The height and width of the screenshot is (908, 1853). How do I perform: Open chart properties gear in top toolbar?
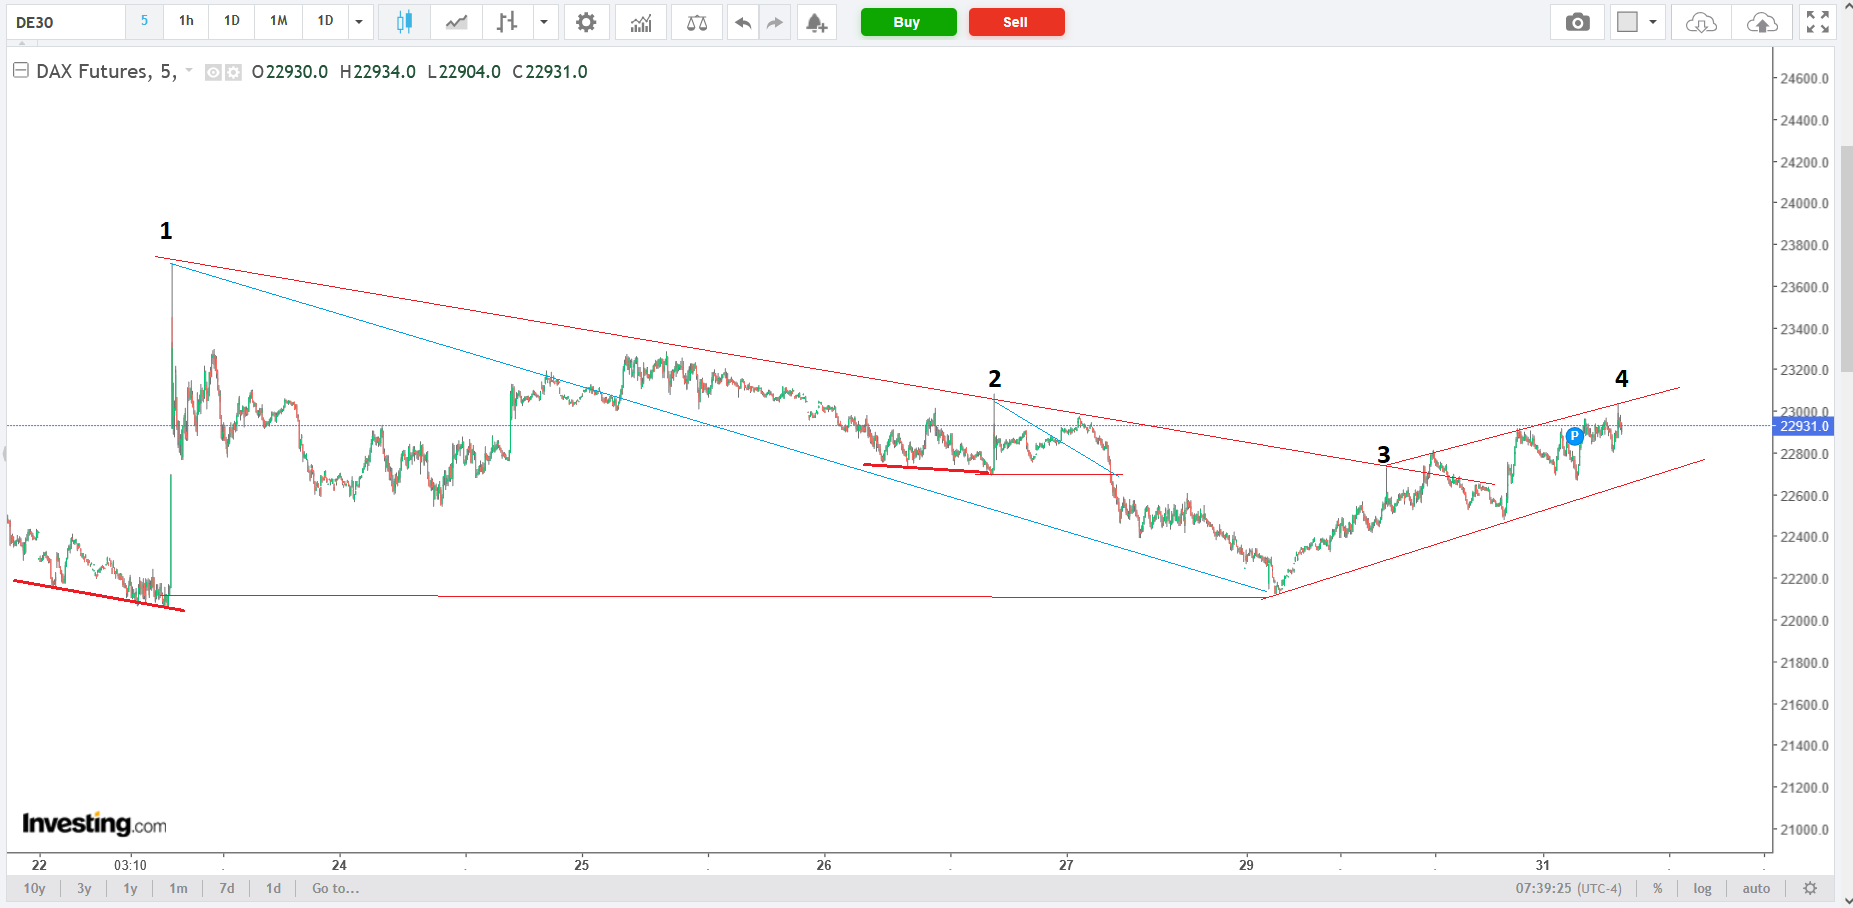pos(586,22)
